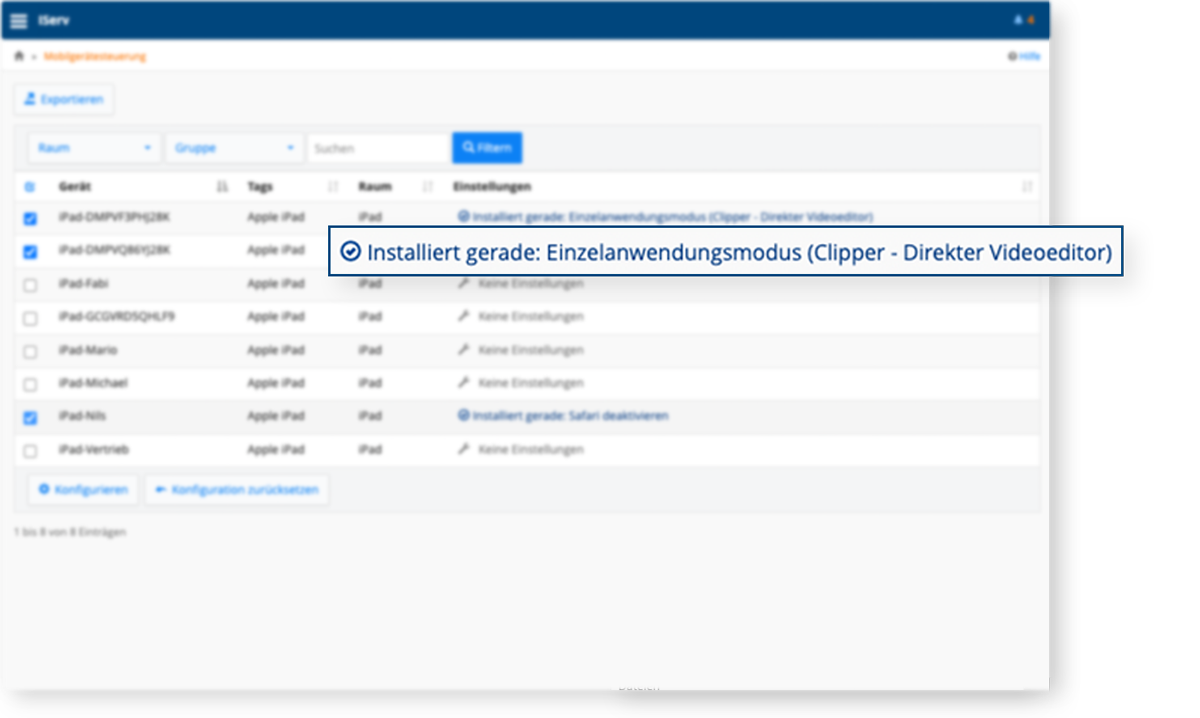
Task: Click the iPad room cell for iPad-Nils
Action: [x=370, y=416]
